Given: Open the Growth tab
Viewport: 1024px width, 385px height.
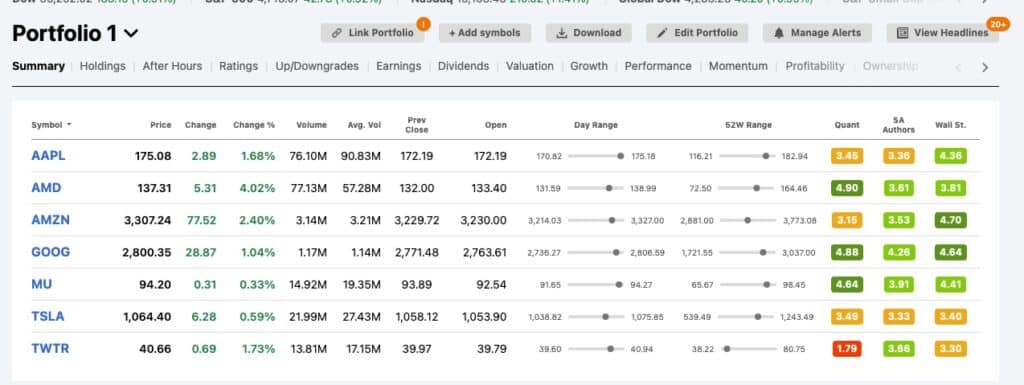Looking at the screenshot, I should pyautogui.click(x=588, y=66).
